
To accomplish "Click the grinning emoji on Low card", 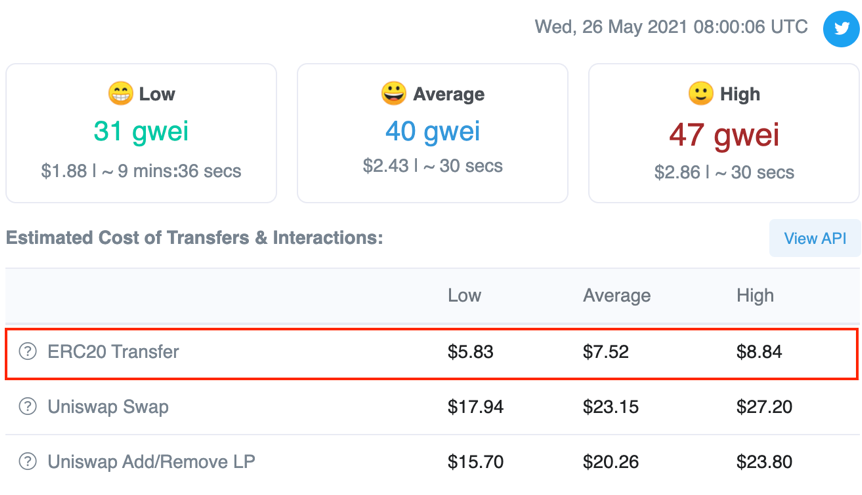I will [120, 94].
